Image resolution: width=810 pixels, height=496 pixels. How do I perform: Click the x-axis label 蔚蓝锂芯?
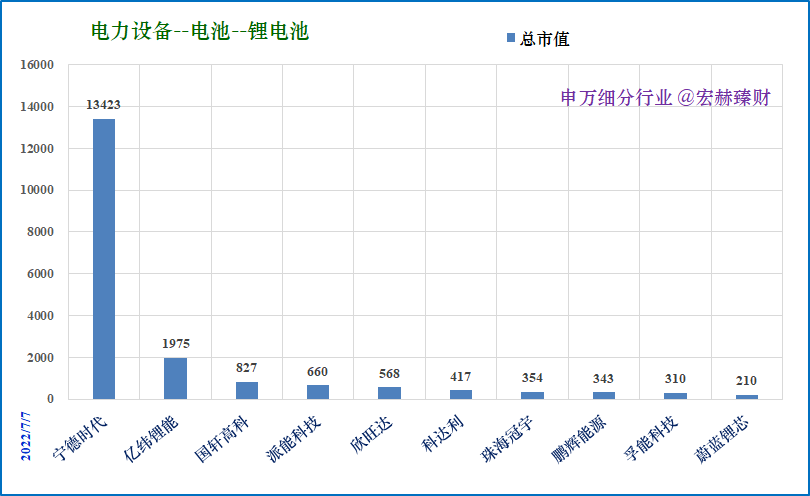click(x=722, y=439)
